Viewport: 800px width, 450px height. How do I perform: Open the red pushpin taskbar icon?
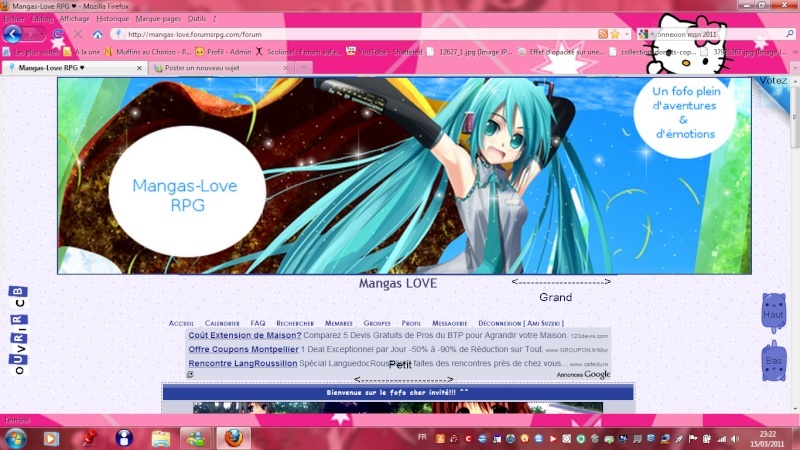[89, 438]
